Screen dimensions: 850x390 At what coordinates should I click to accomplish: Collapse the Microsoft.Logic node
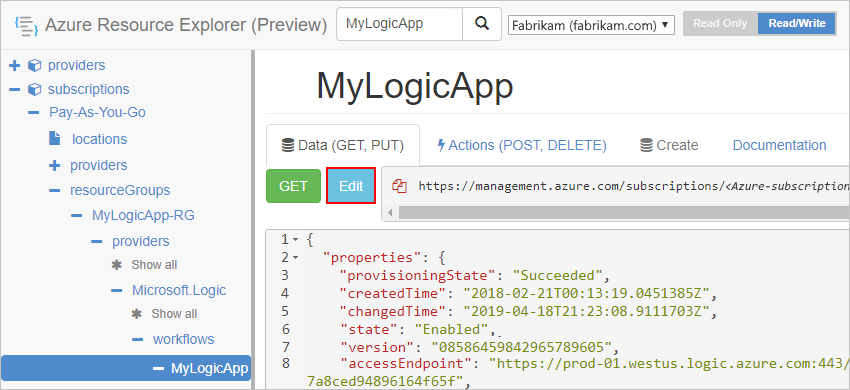click(x=117, y=290)
